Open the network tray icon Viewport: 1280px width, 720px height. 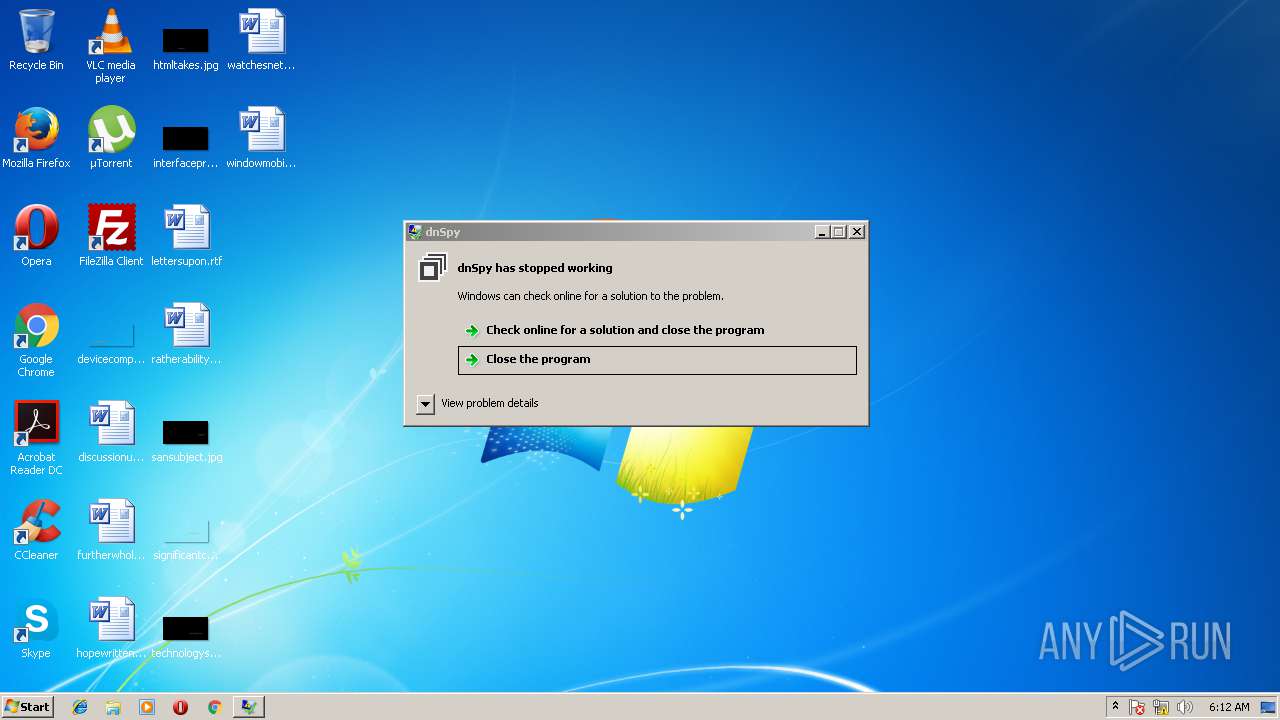(x=1161, y=707)
